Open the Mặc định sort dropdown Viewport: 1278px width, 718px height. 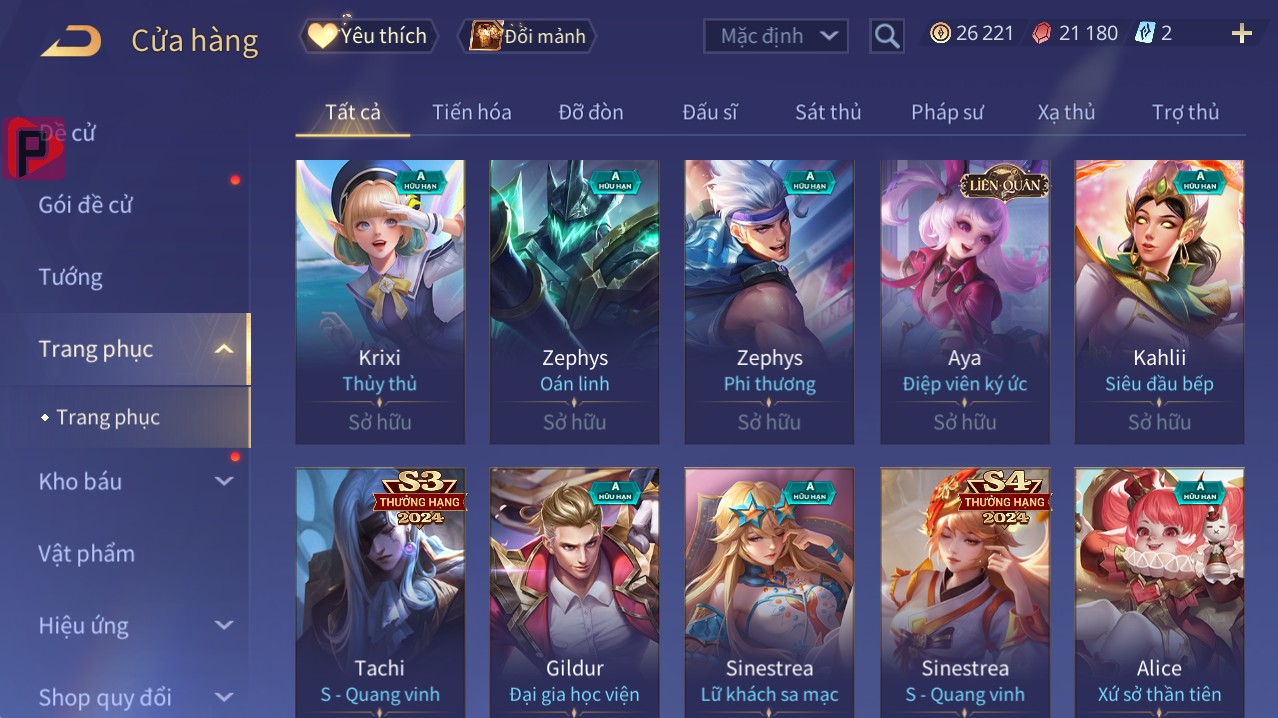point(777,36)
